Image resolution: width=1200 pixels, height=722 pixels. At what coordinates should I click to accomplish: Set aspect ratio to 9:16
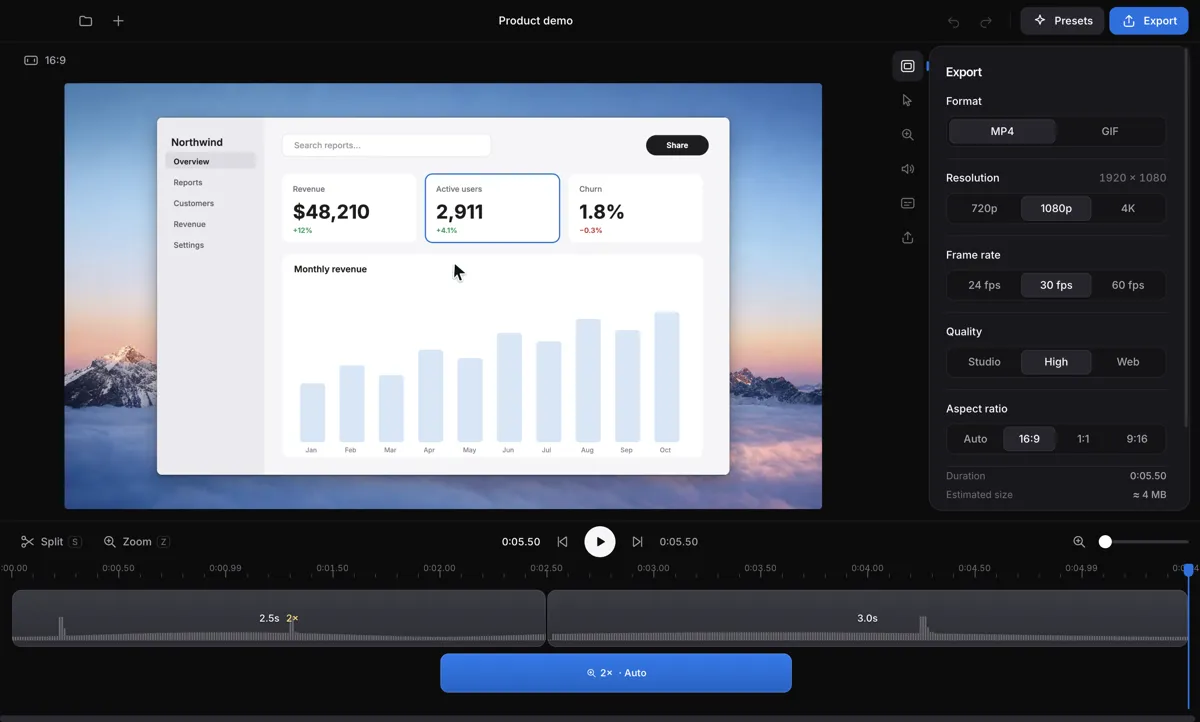coord(1137,439)
